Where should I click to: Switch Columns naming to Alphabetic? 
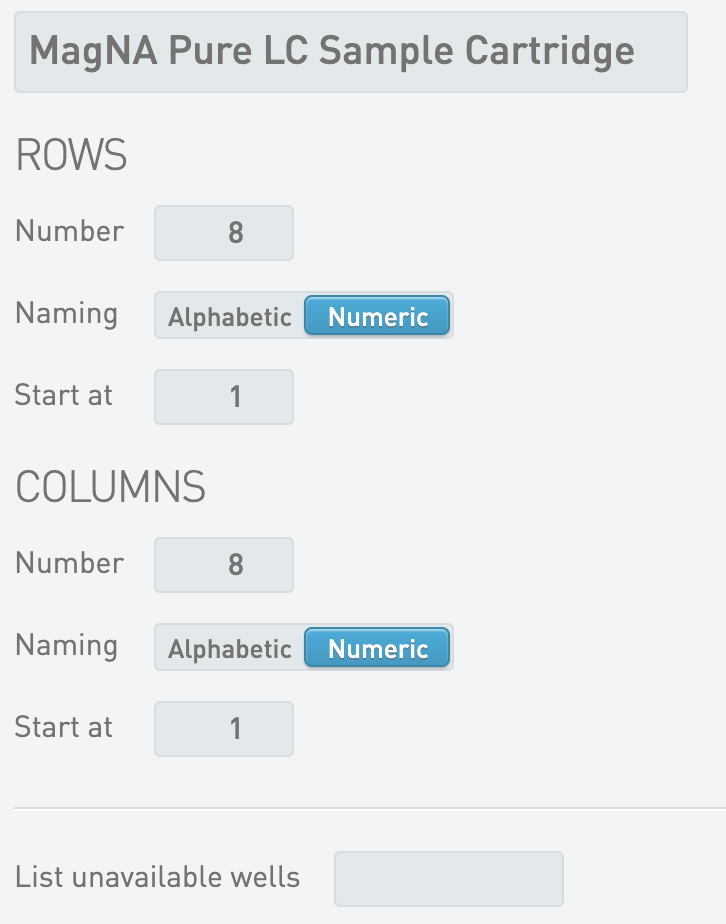pyautogui.click(x=230, y=648)
